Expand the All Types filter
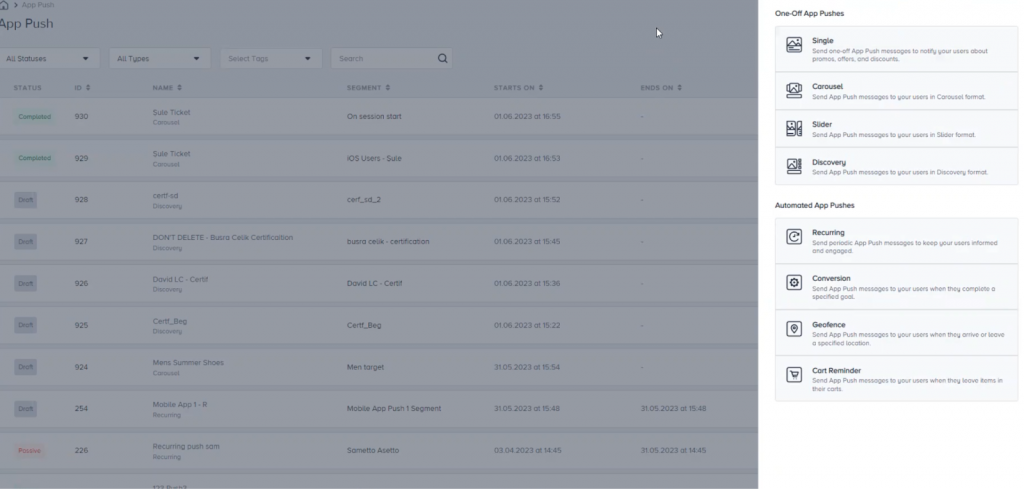The height and width of the screenshot is (489, 1024). click(159, 59)
